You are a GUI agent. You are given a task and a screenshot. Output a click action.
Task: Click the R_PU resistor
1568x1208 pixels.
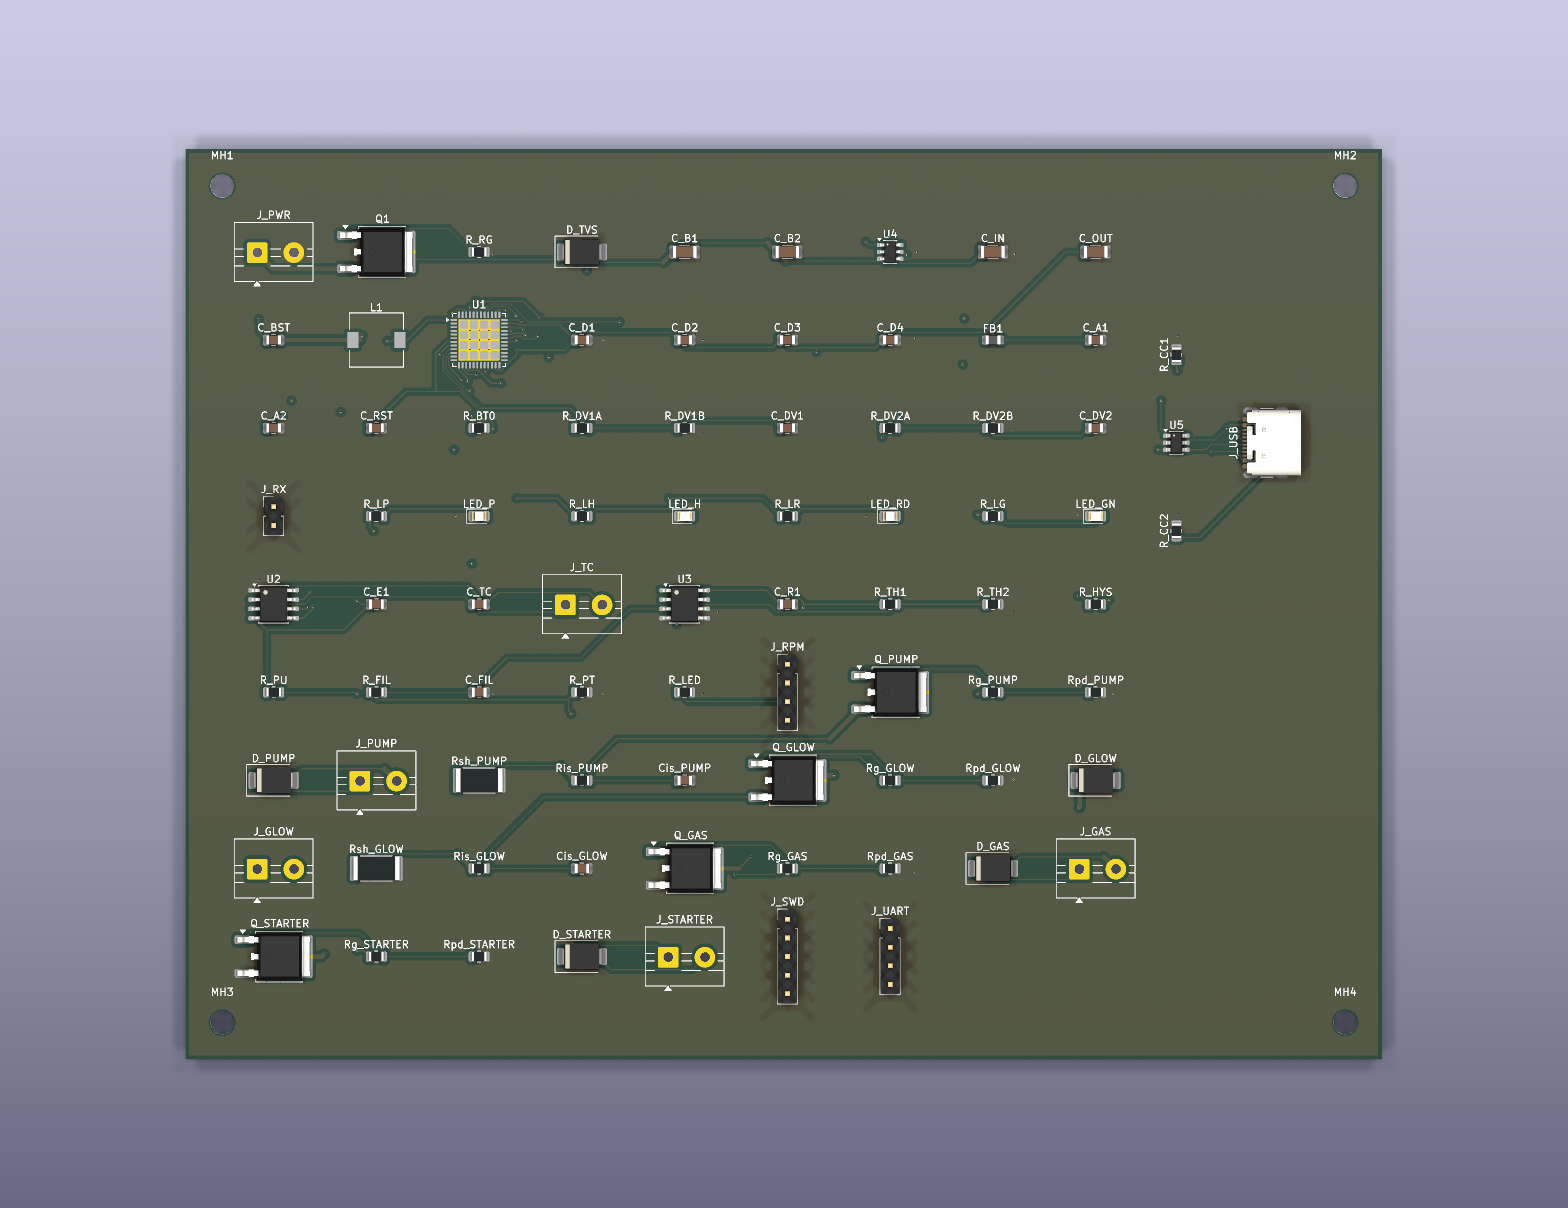coord(273,692)
